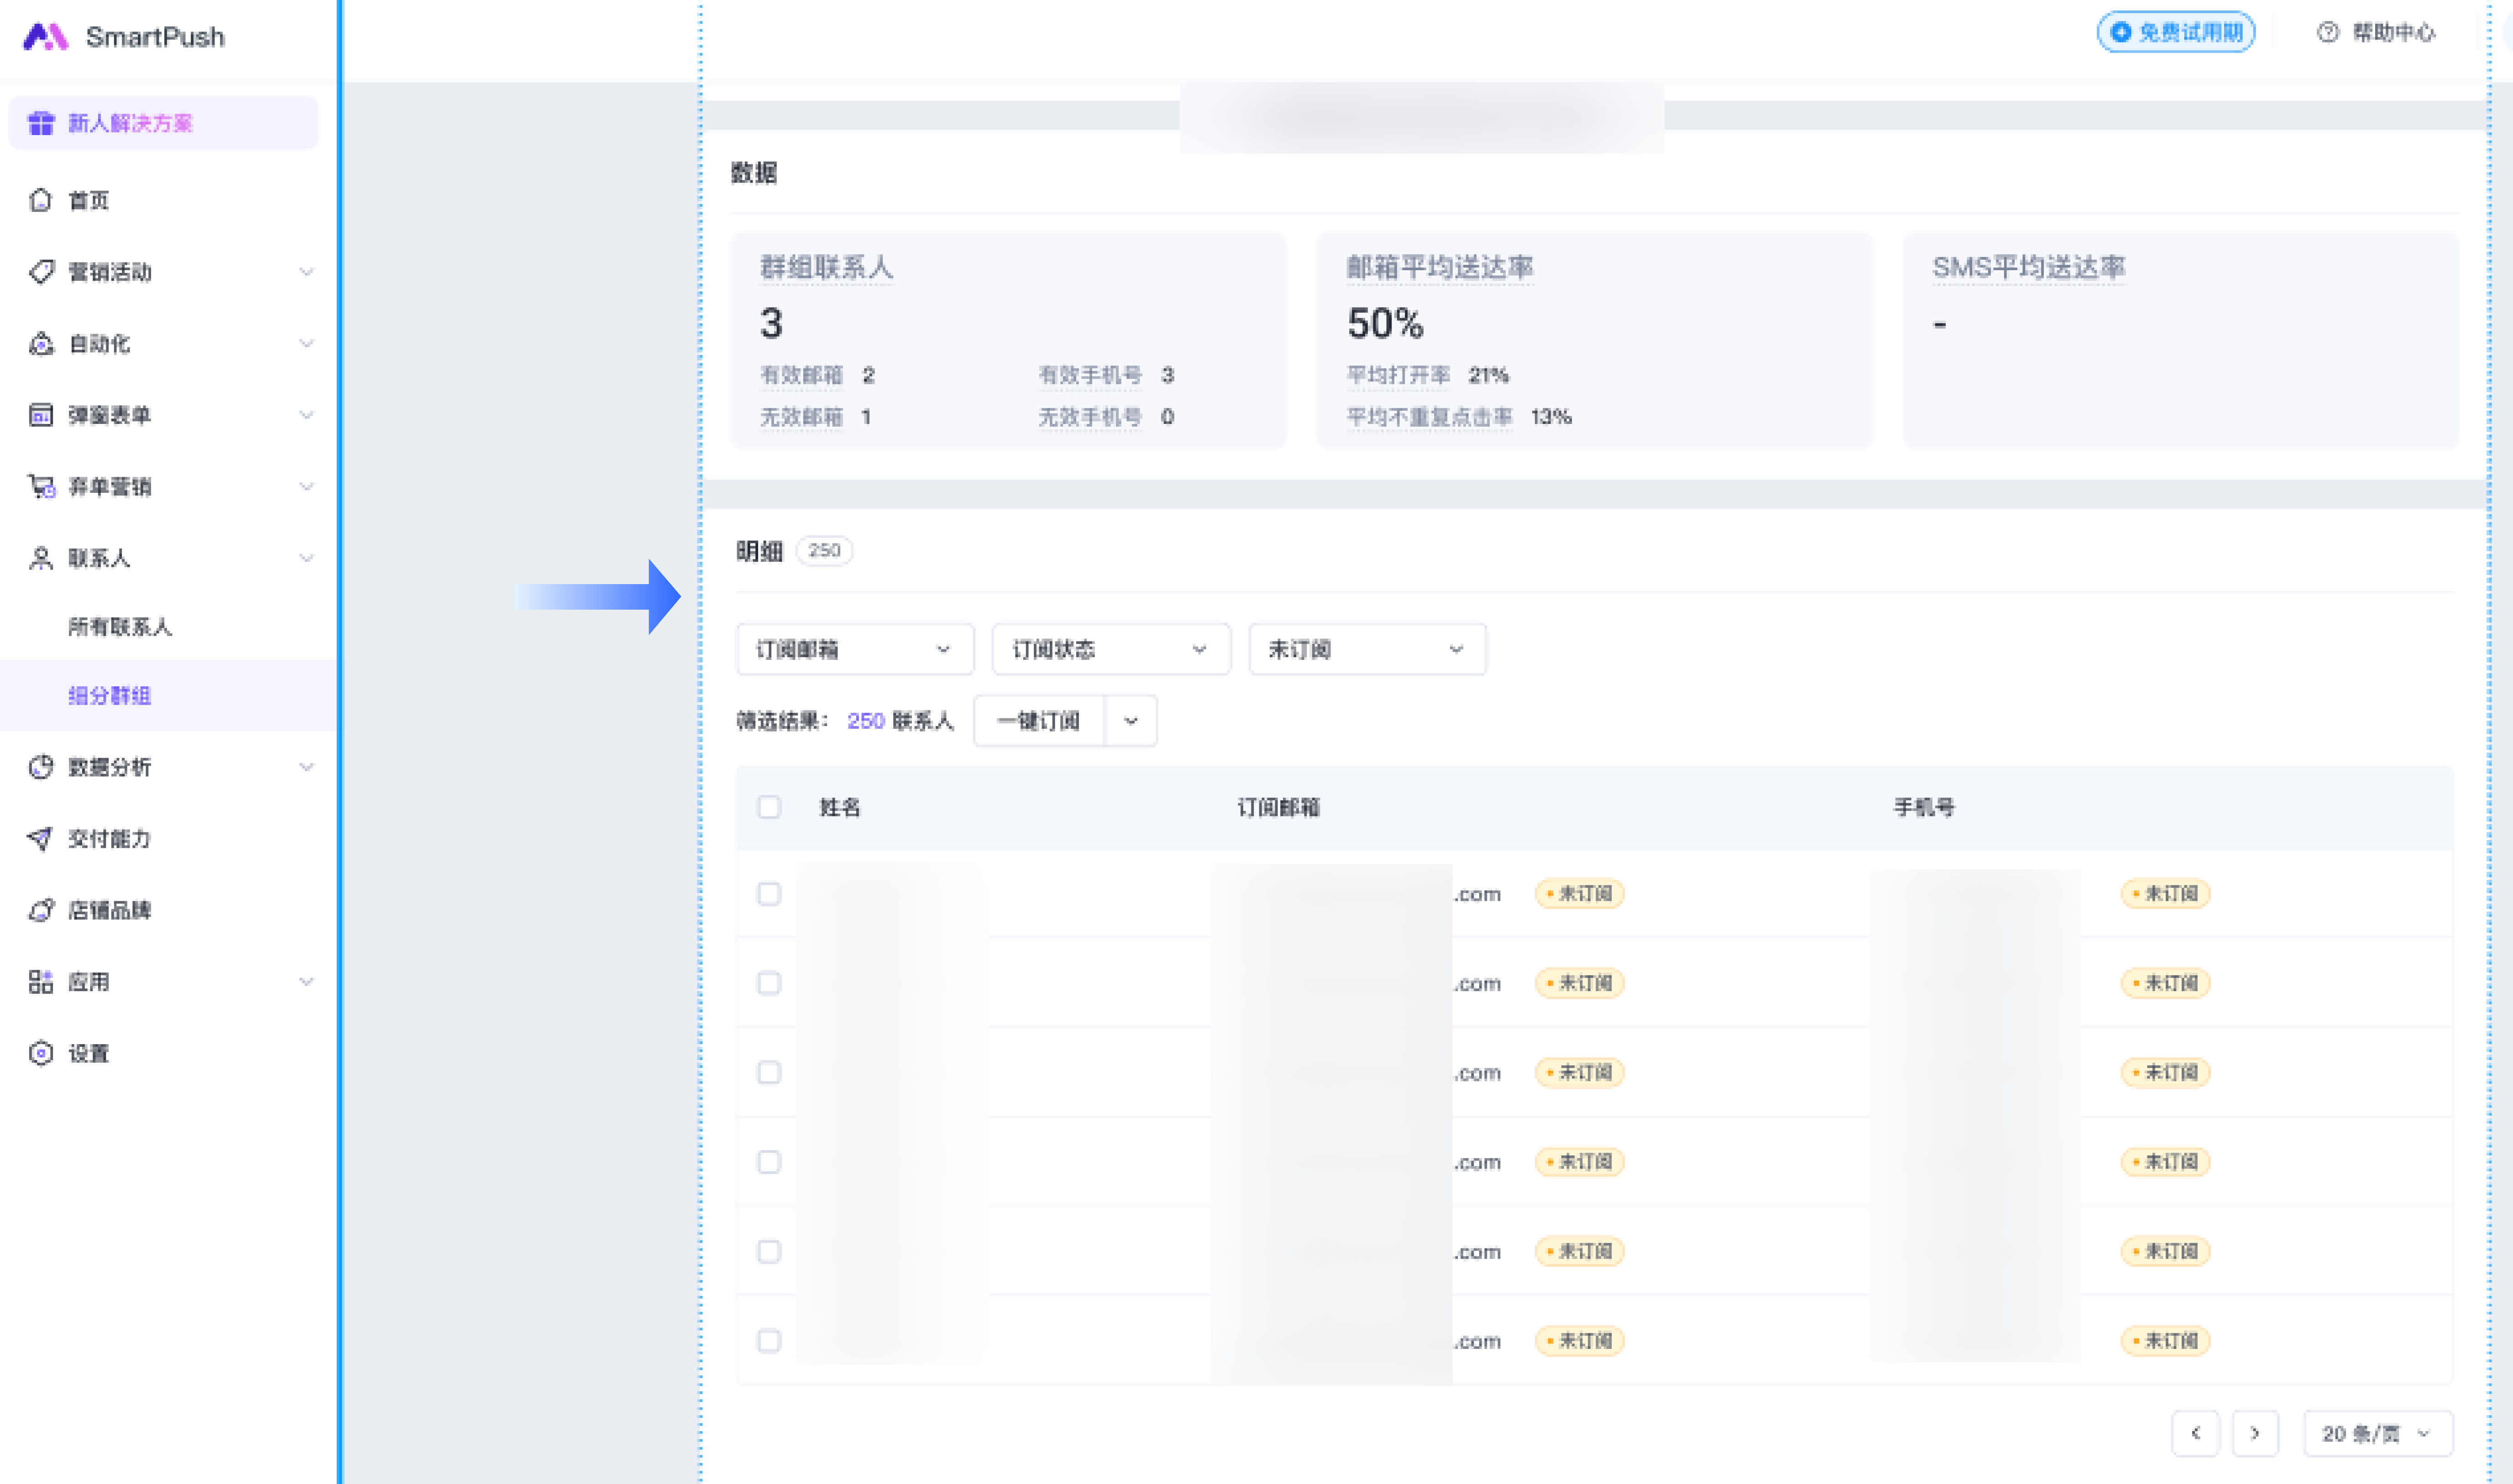Check the last contact row checkbox
Viewport: 2513px width, 1484px height.
tap(769, 1341)
